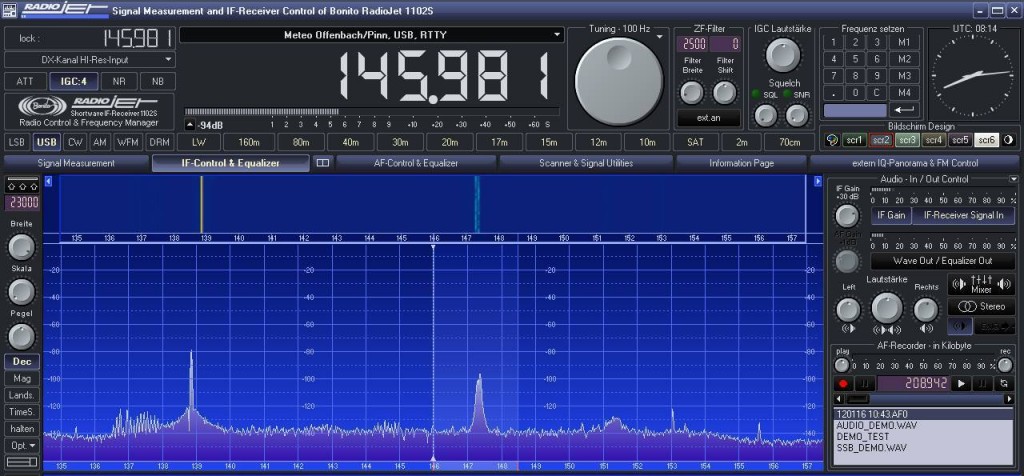1024x476 pixels.
Task: Select the 40m band button
Action: pos(350,142)
